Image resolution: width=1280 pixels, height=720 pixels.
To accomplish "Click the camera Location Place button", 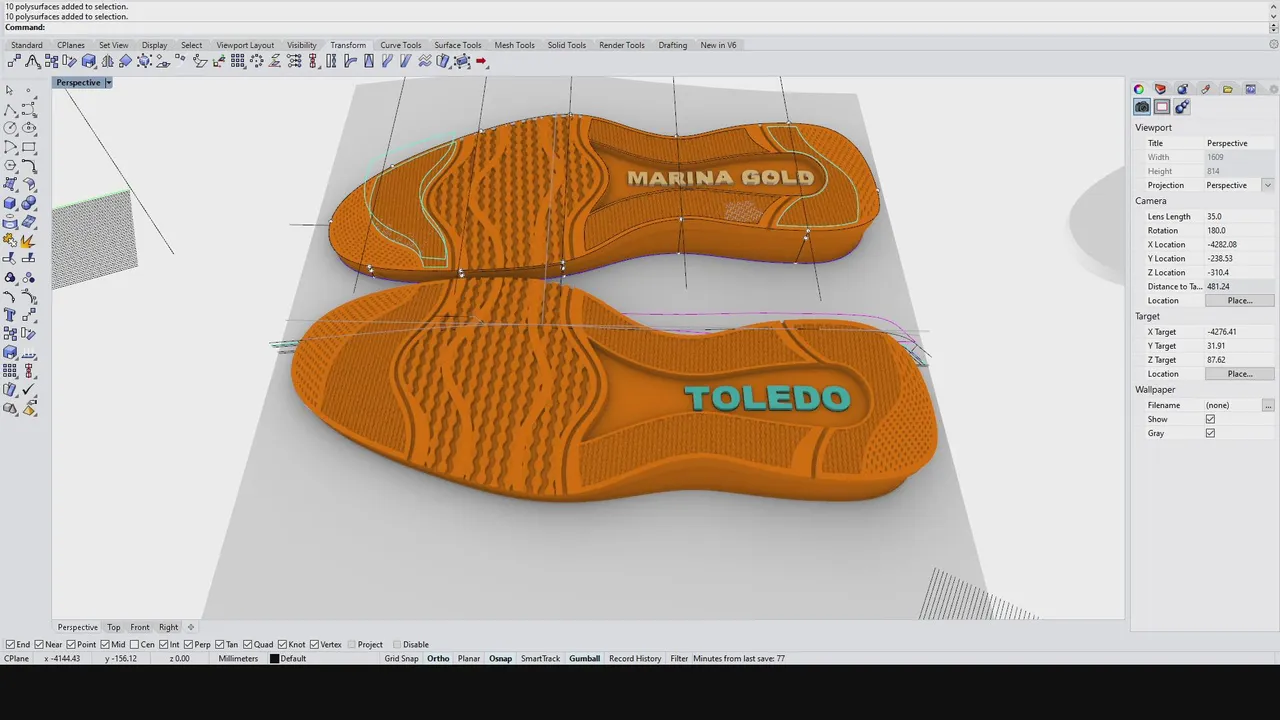I will [x=1239, y=300].
